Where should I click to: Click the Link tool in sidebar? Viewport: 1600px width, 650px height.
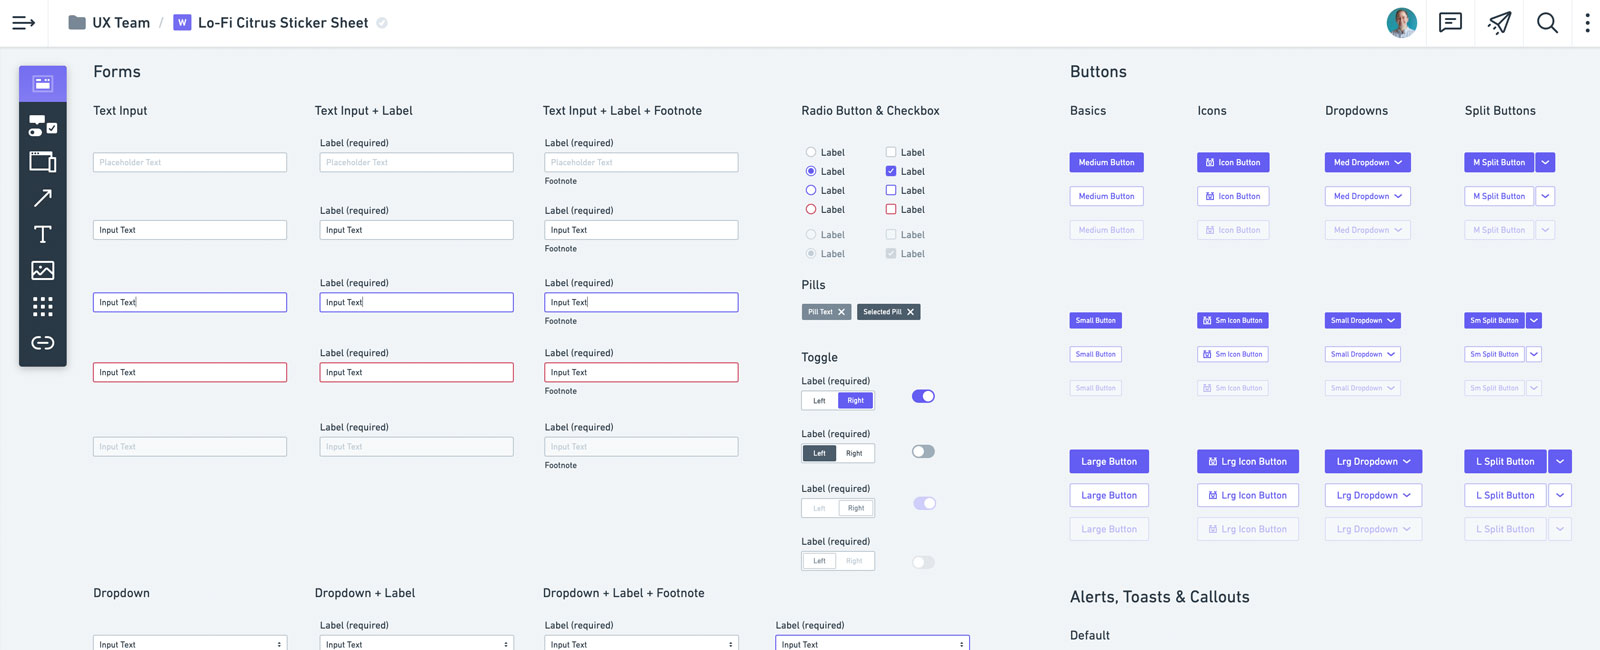tap(42, 343)
